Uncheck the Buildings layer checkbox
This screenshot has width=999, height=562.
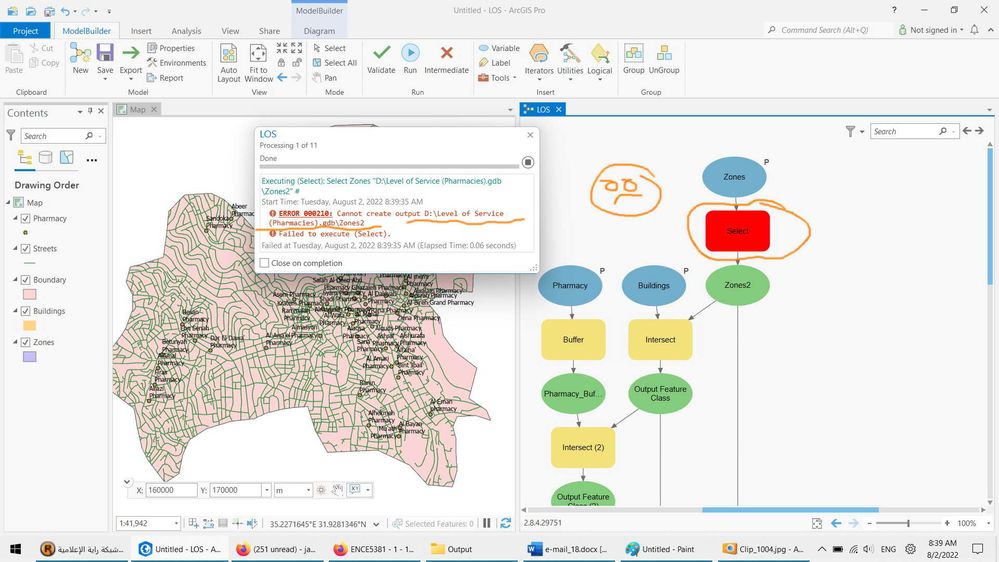[25, 311]
